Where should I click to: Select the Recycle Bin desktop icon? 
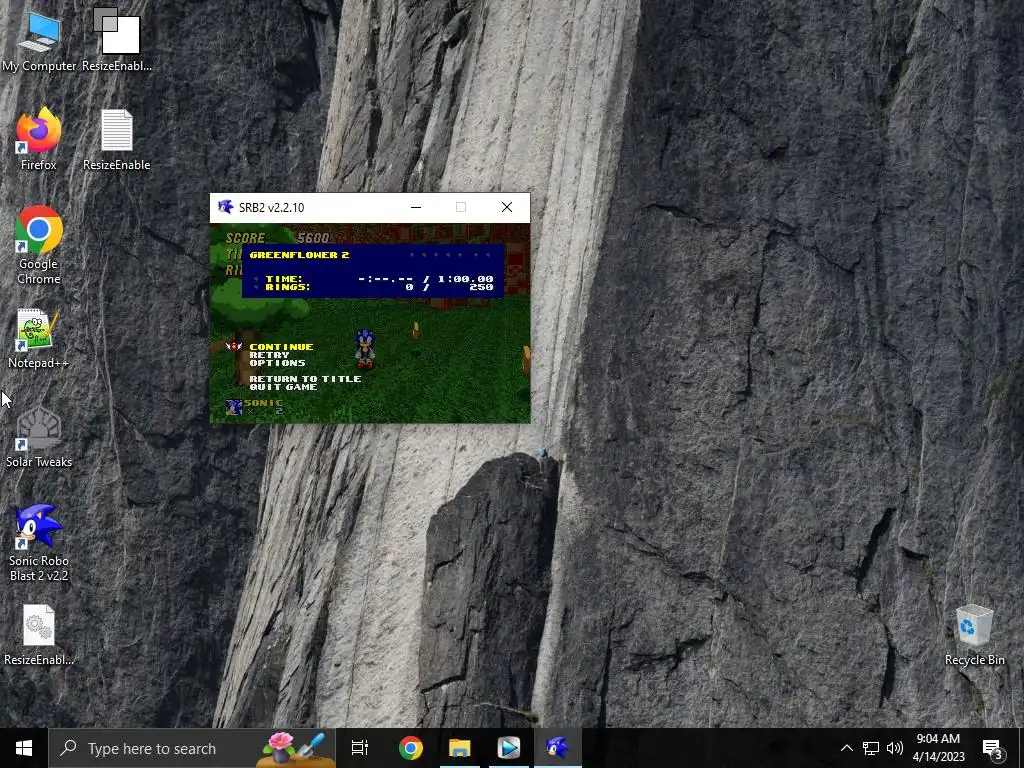click(x=974, y=635)
